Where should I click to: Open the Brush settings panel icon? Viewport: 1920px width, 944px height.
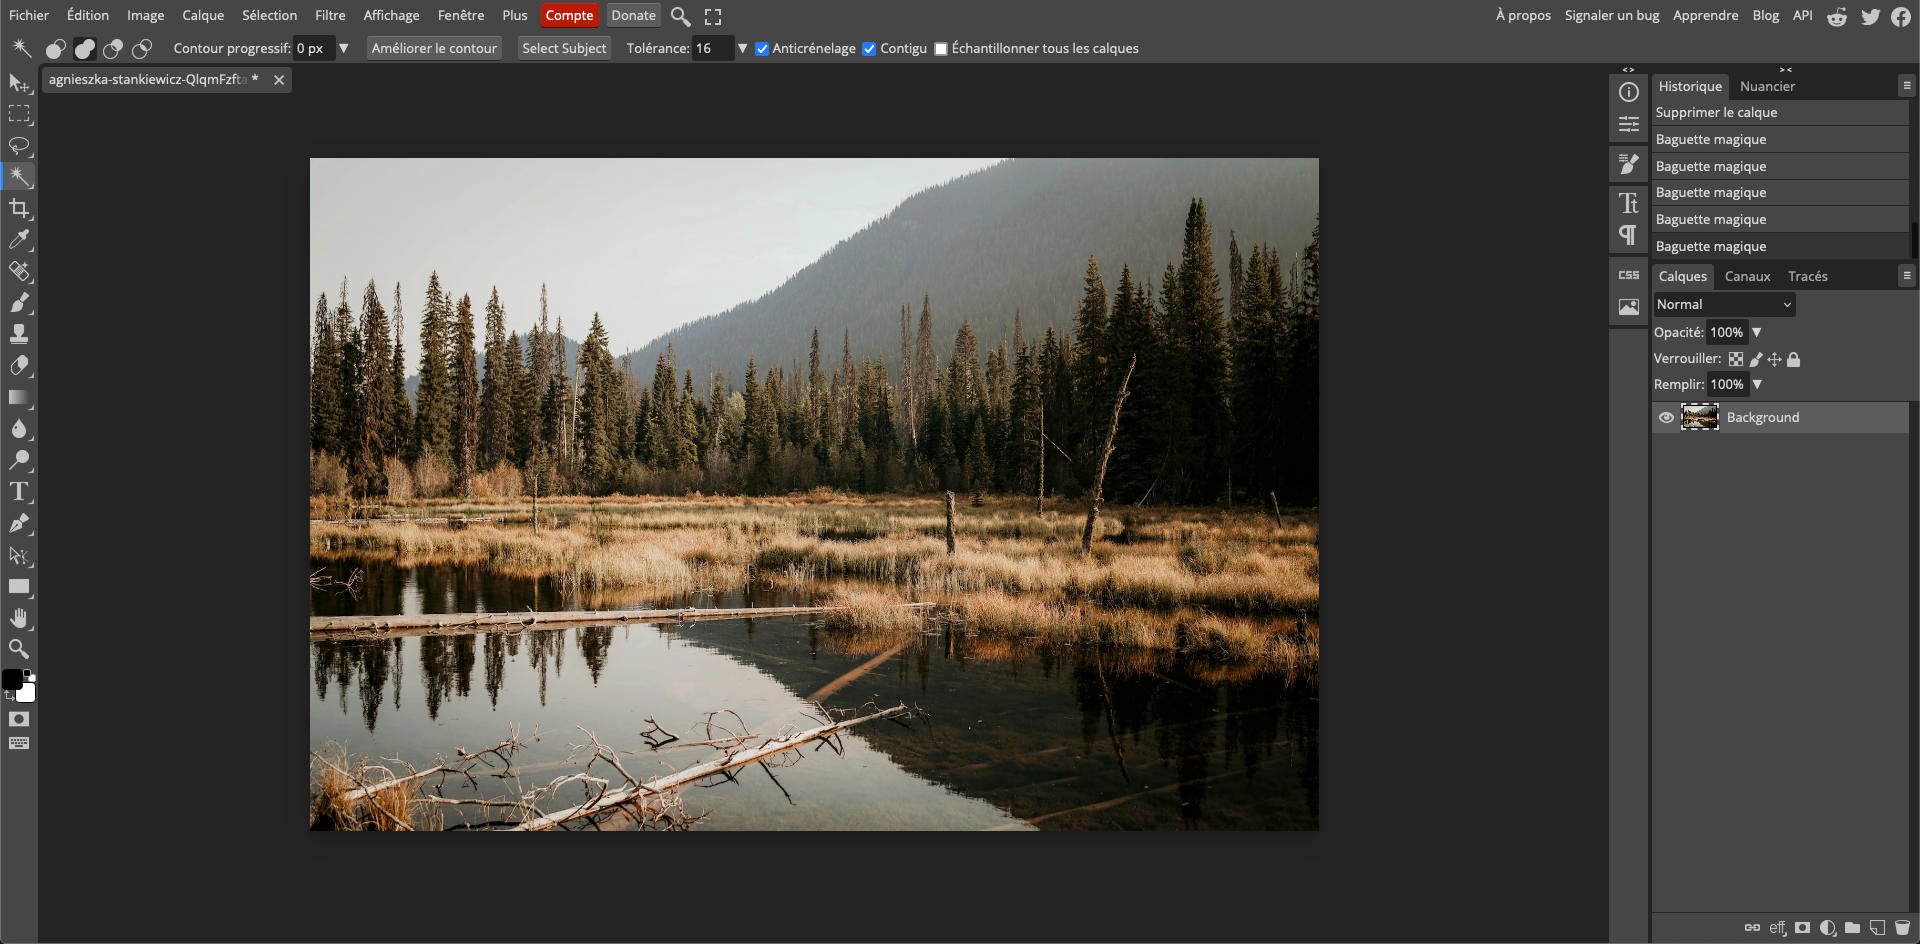(1629, 163)
